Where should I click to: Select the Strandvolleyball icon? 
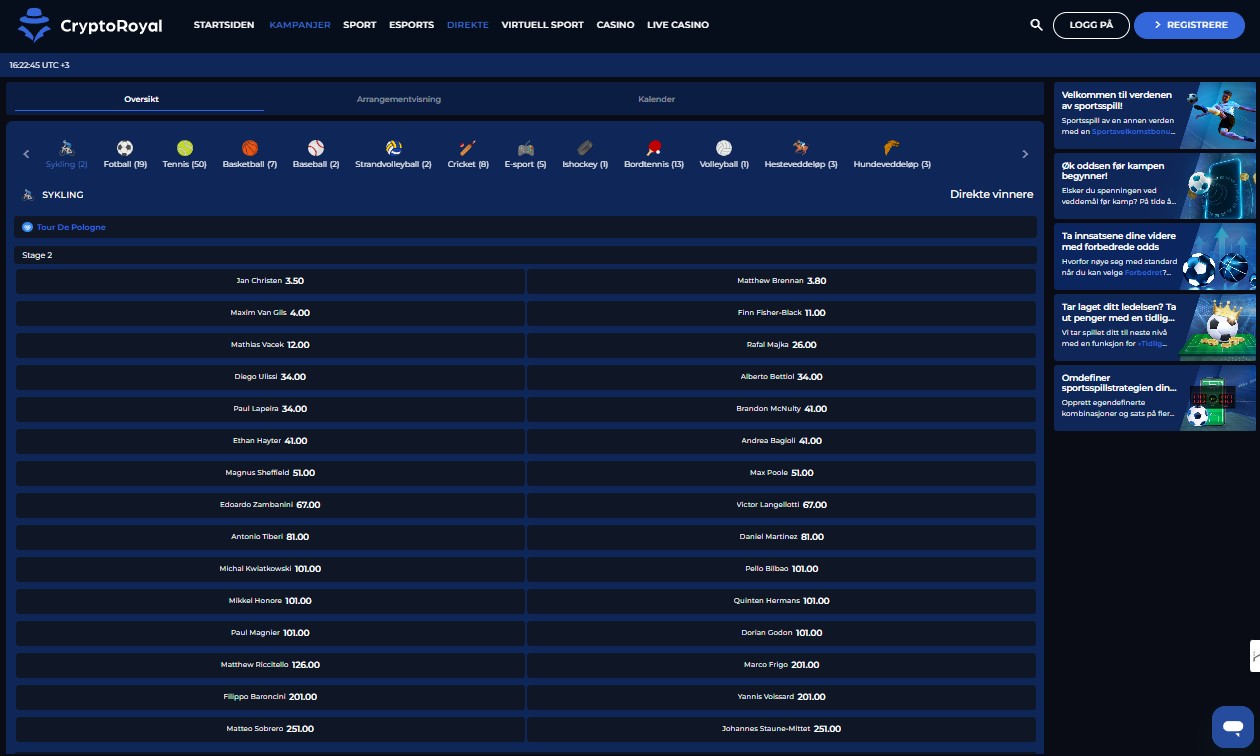click(x=393, y=148)
